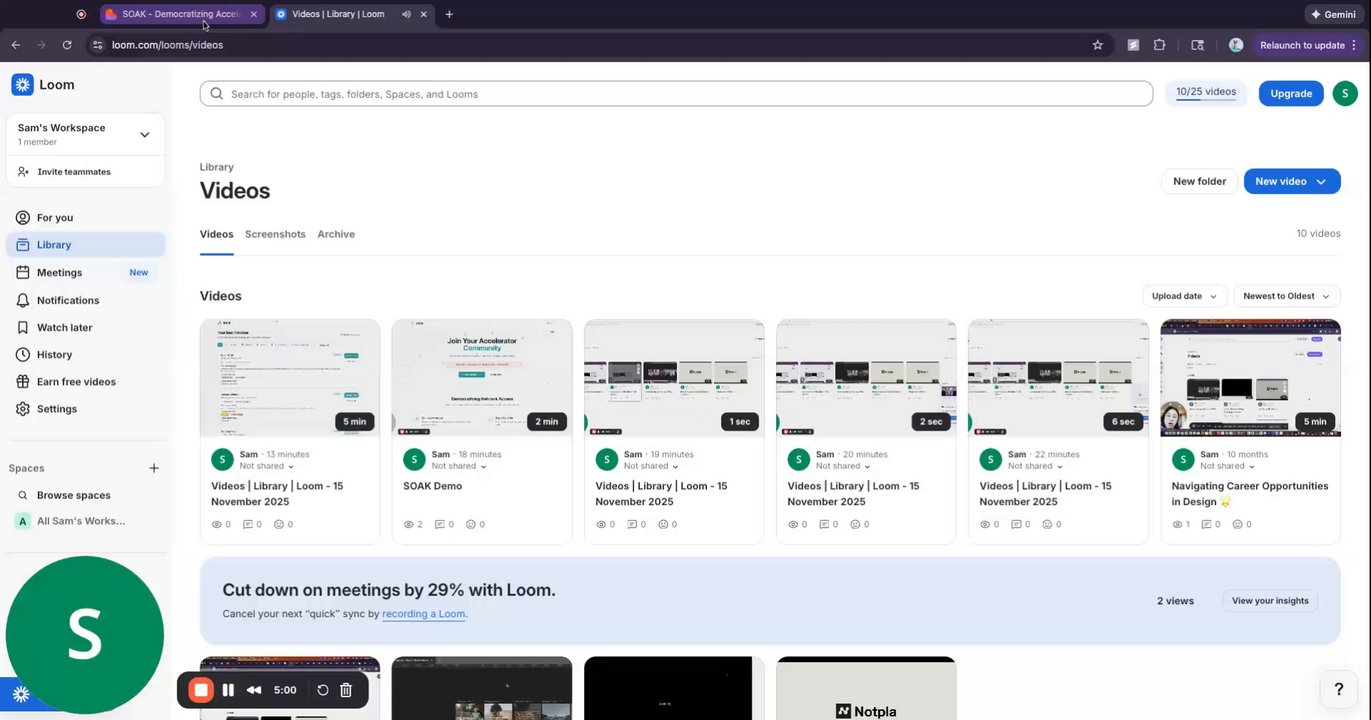Open Notifications in sidebar

coord(86,300)
